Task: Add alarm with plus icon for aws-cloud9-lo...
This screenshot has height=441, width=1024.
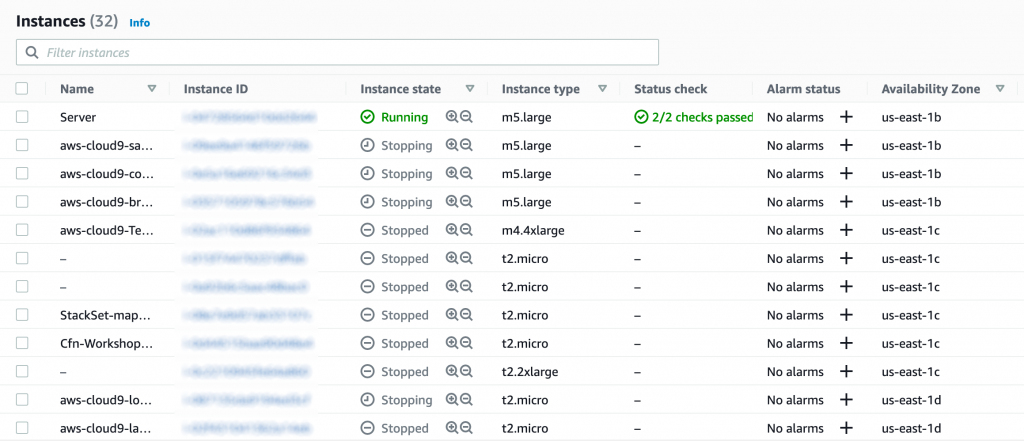Action: (846, 400)
